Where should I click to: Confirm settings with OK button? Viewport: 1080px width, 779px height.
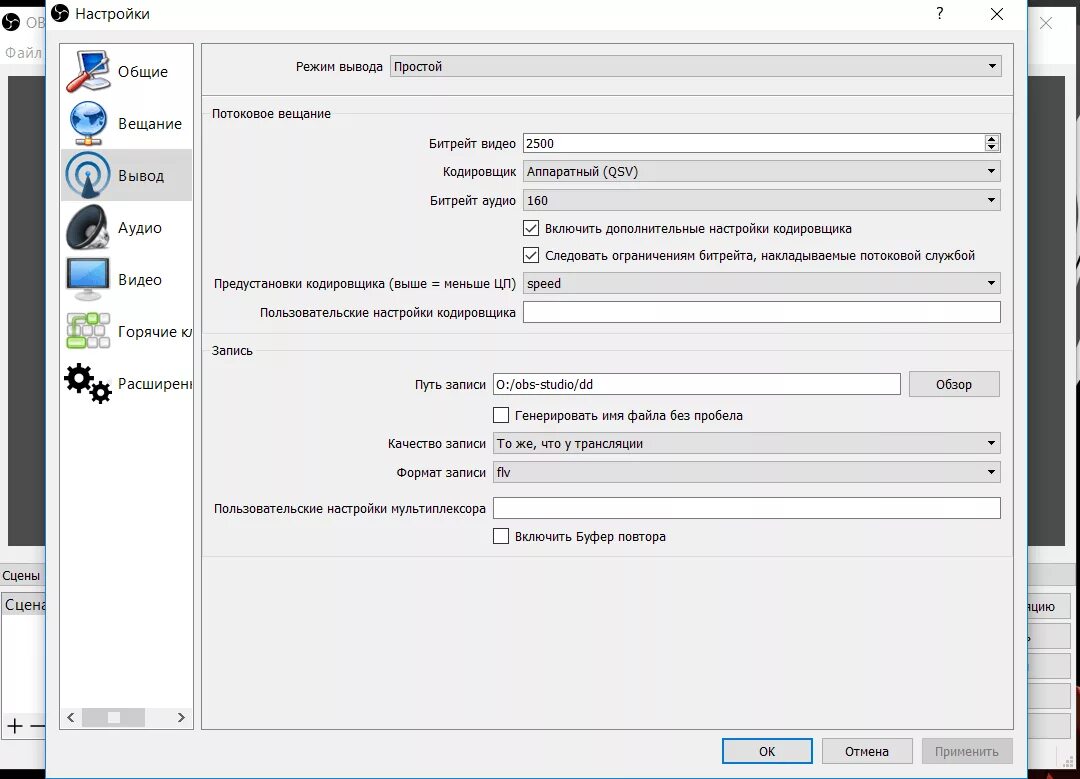[x=767, y=751]
